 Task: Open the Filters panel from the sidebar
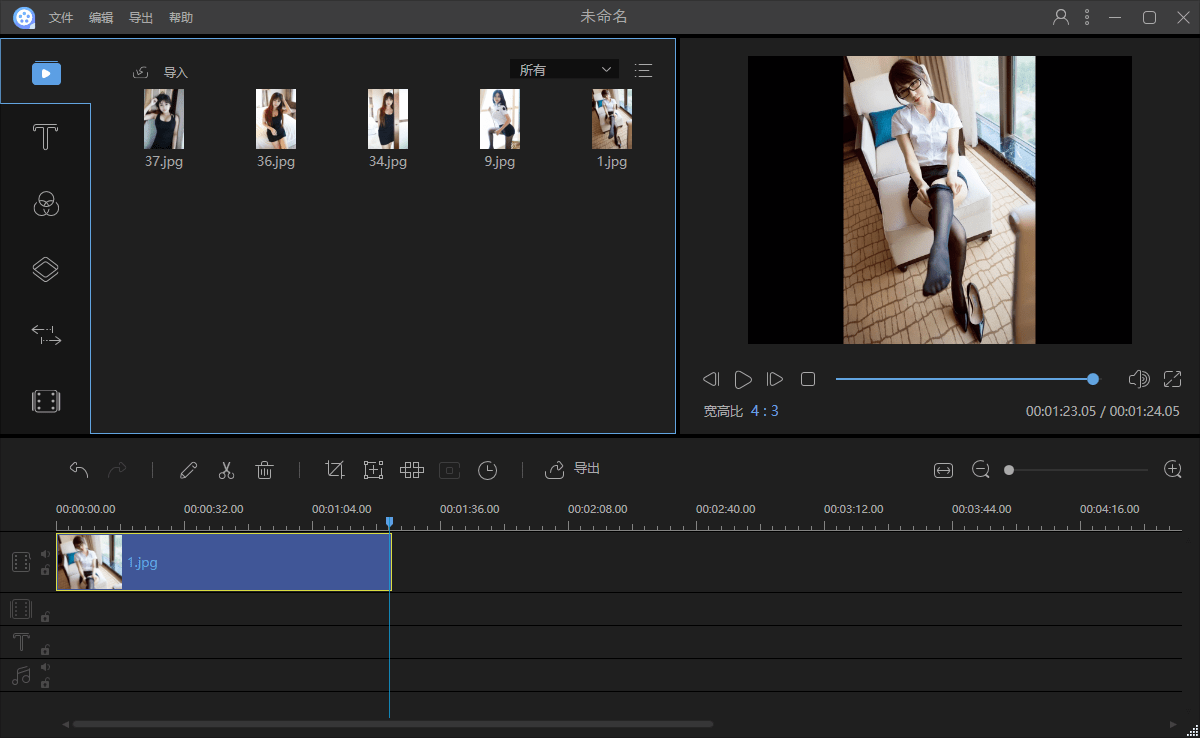coord(45,204)
